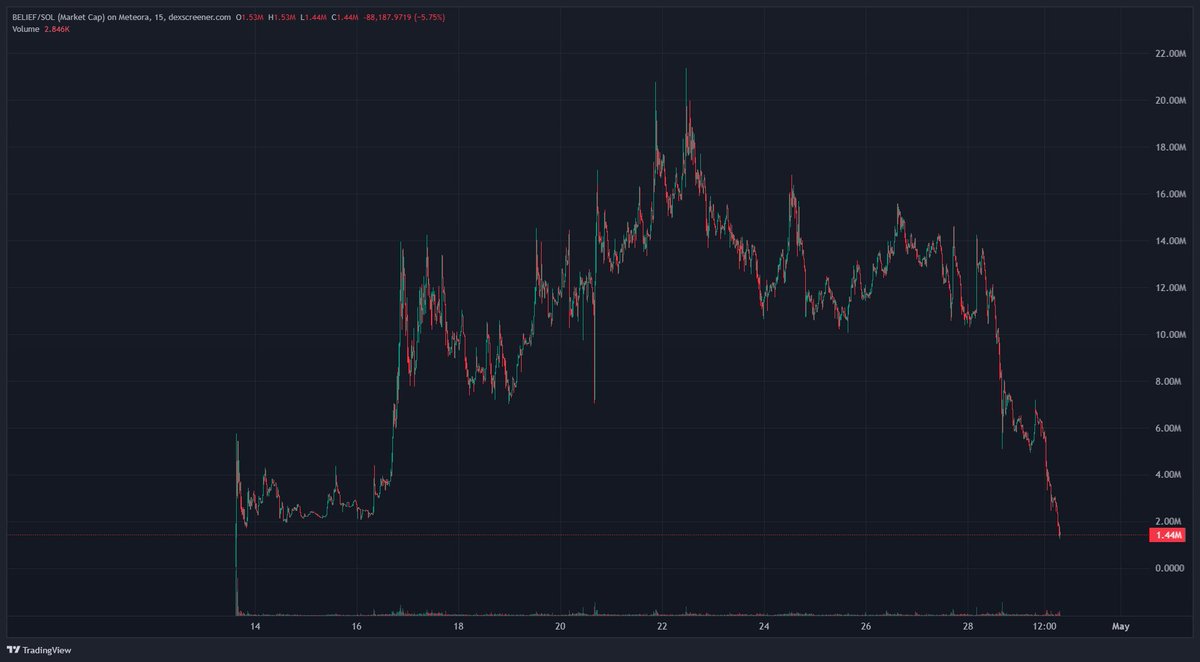
Task: Click the TradingView logo in the corner
Action: pos(39,649)
